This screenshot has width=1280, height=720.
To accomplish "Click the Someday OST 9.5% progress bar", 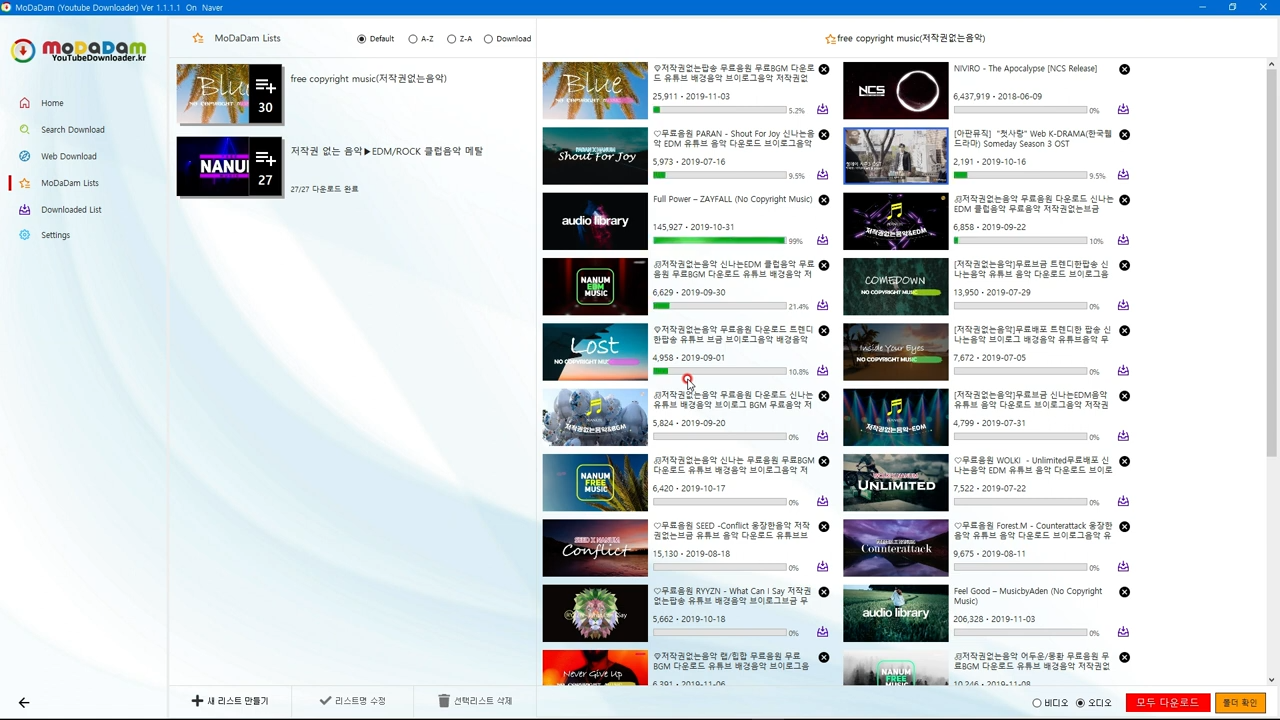I will [x=1020, y=175].
